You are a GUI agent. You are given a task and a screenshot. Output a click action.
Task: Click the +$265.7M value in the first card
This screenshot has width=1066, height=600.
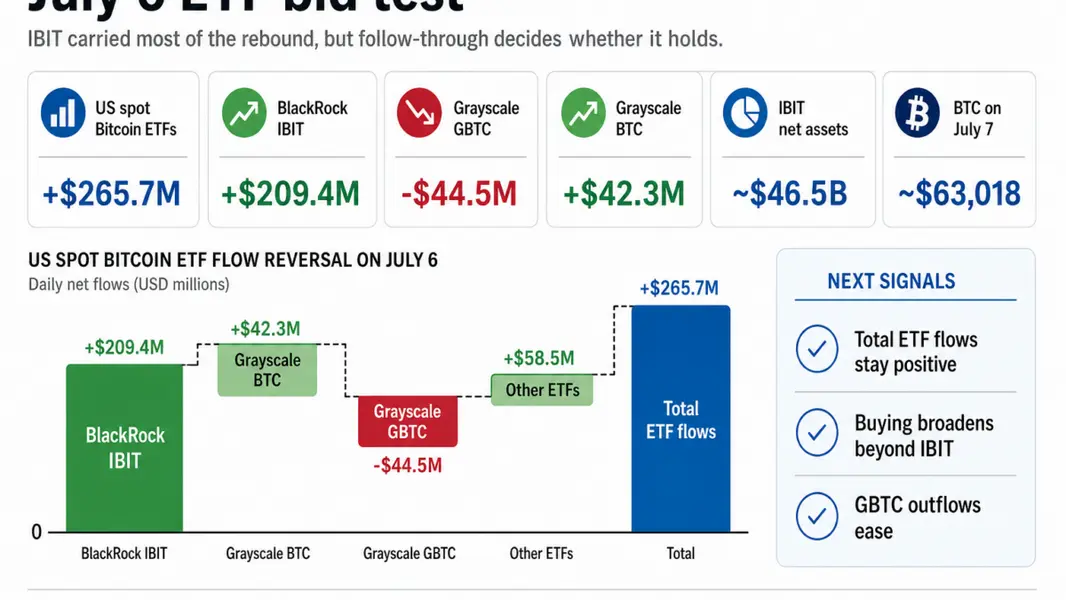coord(111,194)
